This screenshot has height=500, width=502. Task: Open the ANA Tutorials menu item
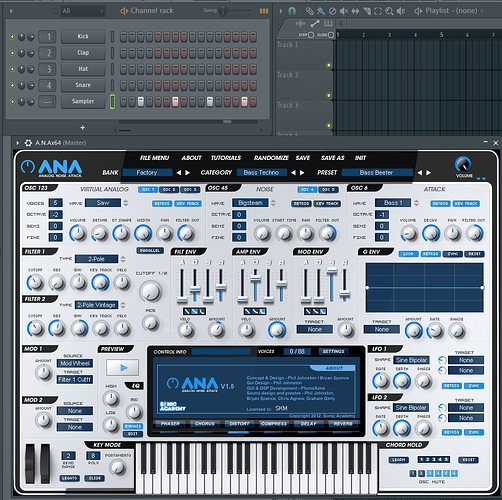[x=226, y=158]
